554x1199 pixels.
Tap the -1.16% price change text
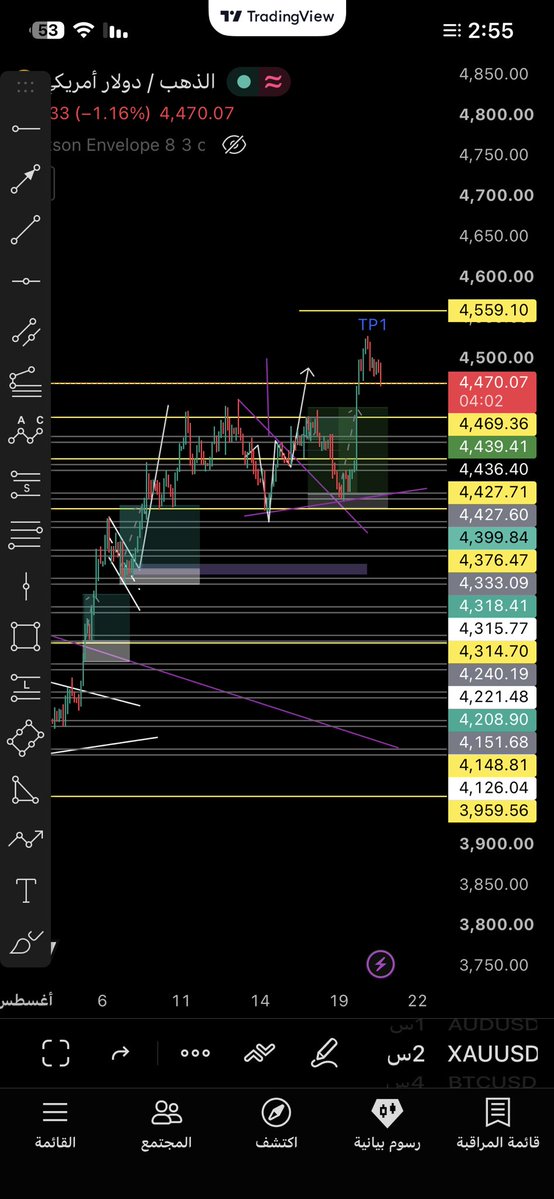point(112,114)
